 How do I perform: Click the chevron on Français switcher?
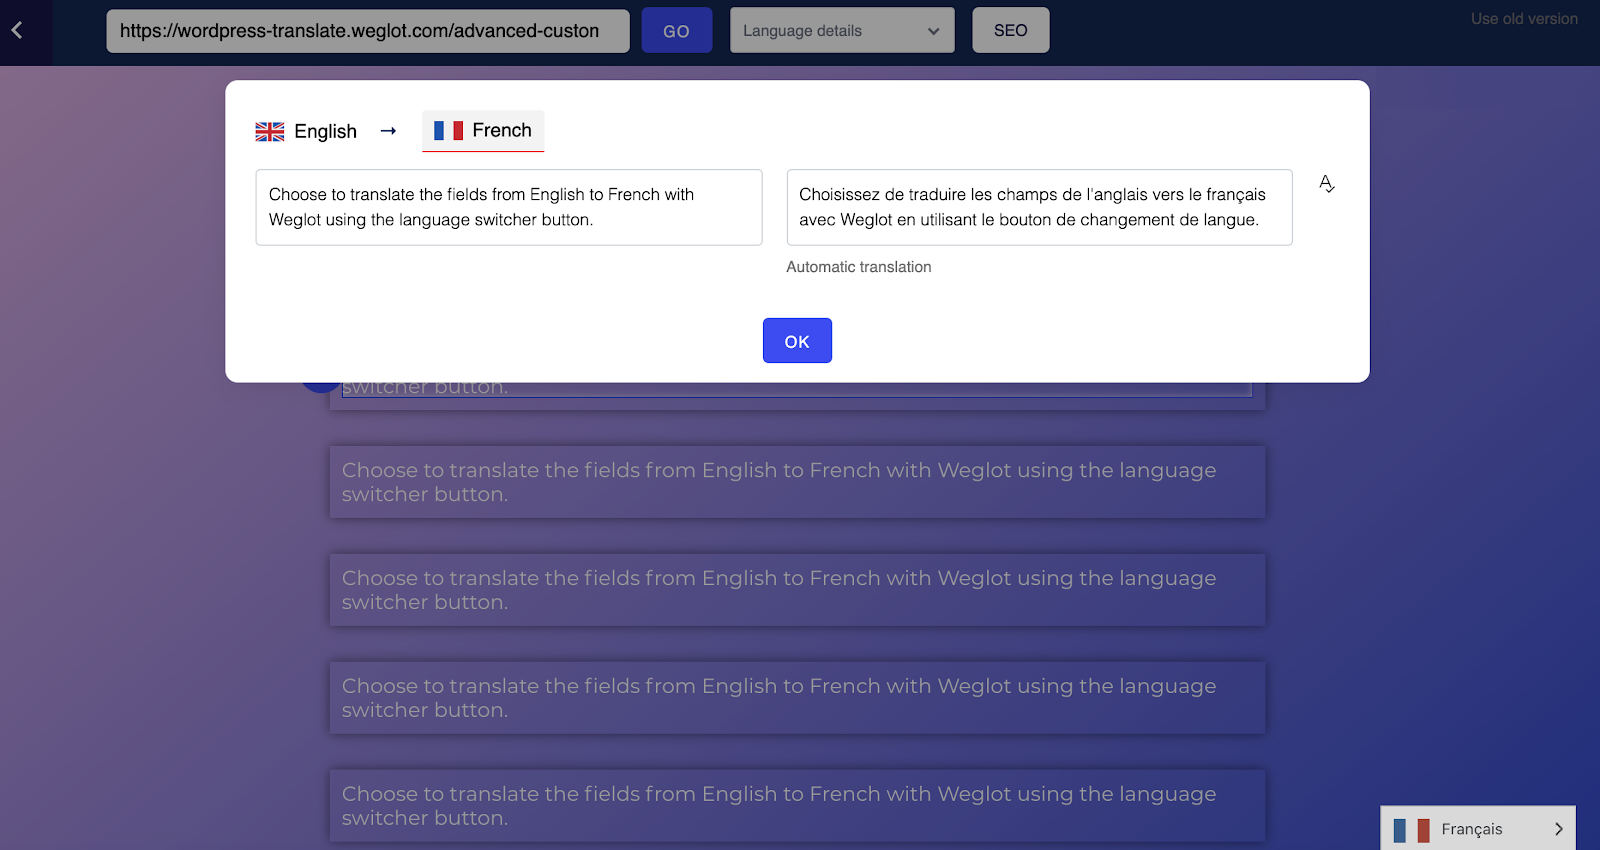coord(1558,829)
